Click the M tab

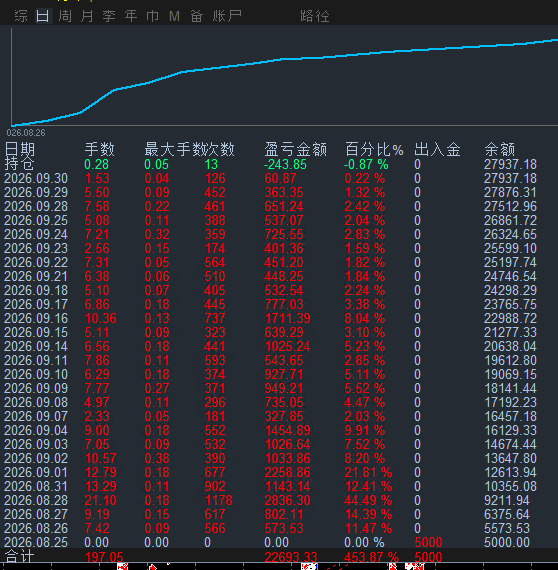tap(174, 16)
